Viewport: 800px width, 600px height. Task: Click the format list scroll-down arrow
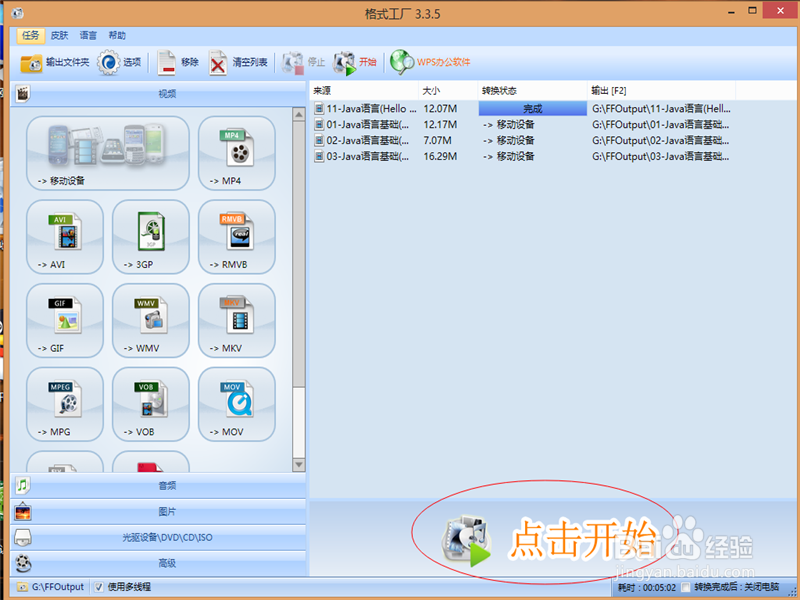click(x=299, y=464)
